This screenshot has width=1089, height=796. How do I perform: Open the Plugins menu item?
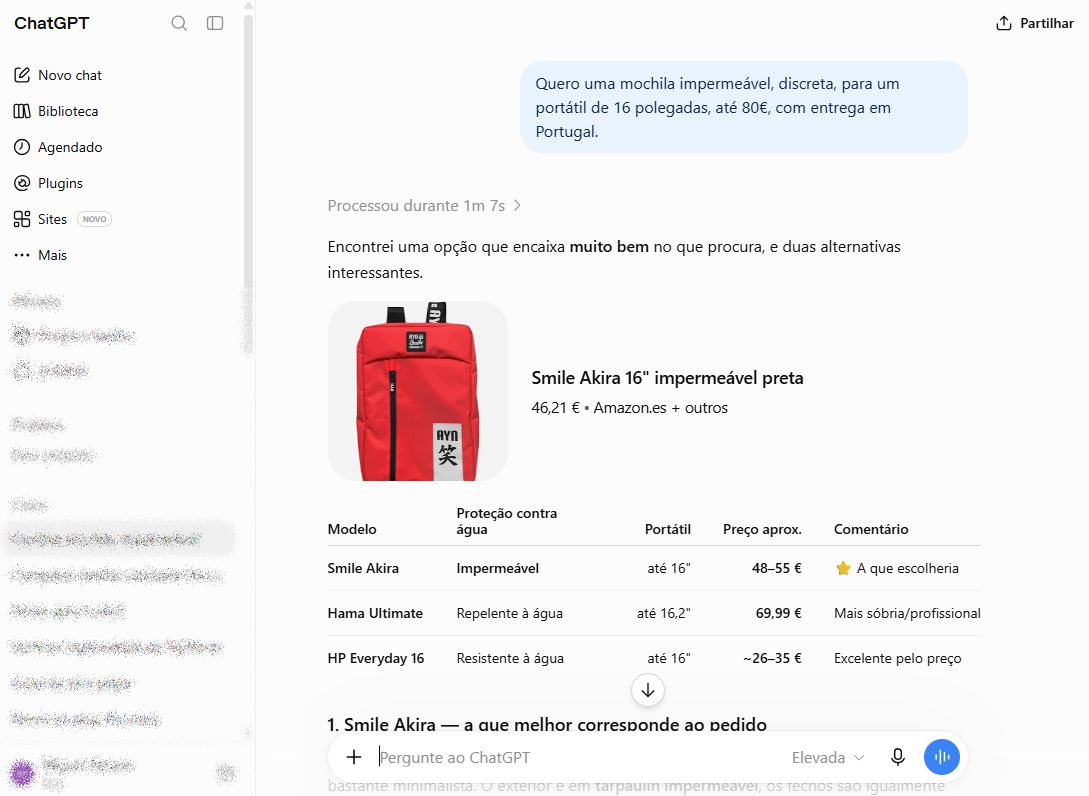pyautogui.click(x=60, y=183)
